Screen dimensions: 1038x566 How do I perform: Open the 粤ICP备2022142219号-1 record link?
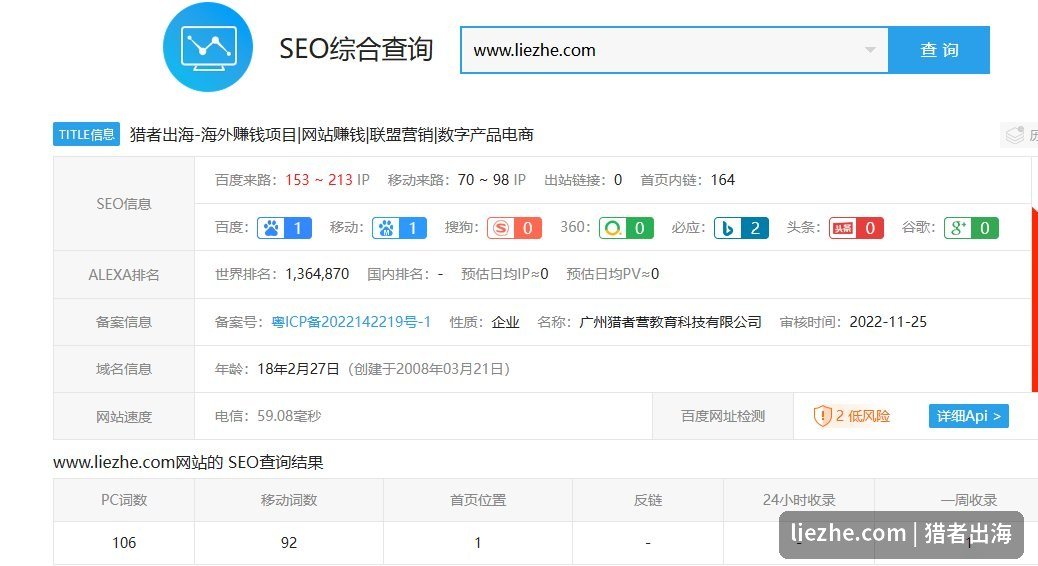pyautogui.click(x=351, y=322)
